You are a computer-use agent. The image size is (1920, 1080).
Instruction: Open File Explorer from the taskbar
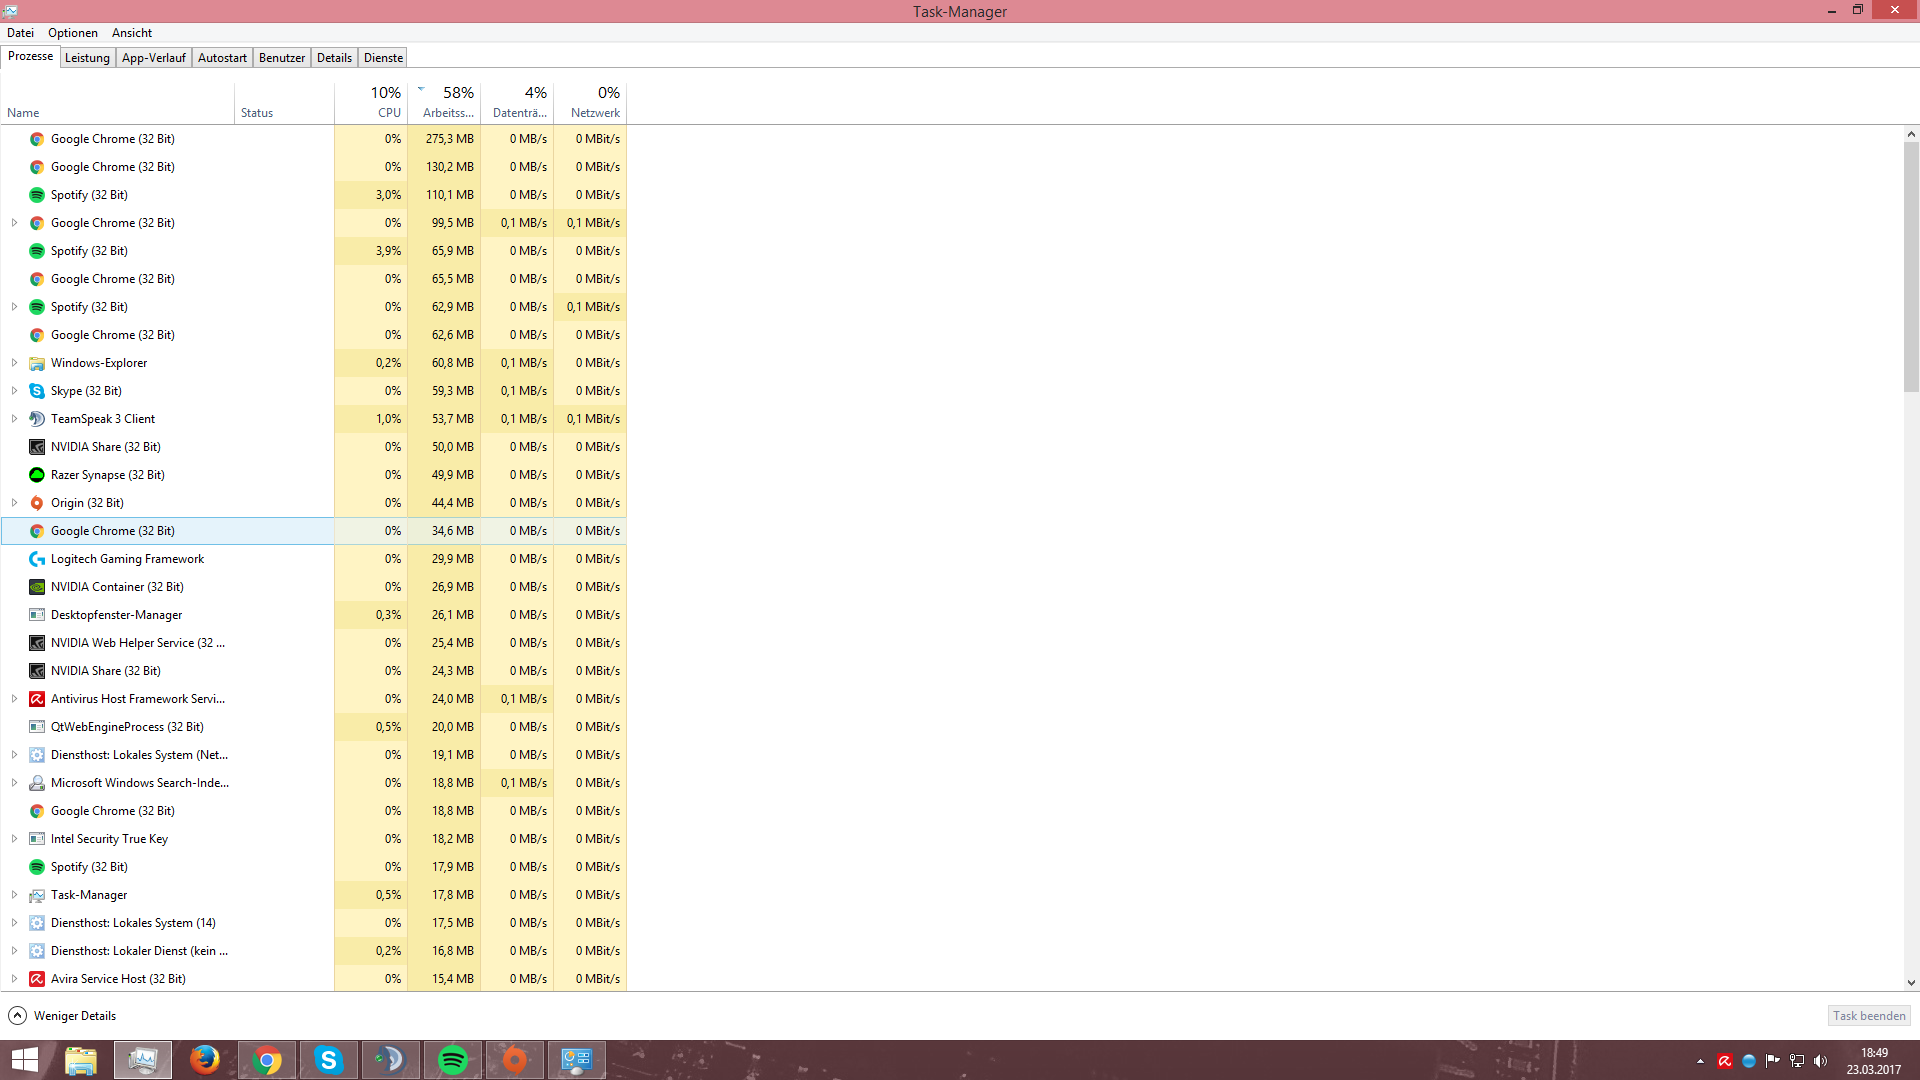pyautogui.click(x=81, y=1060)
